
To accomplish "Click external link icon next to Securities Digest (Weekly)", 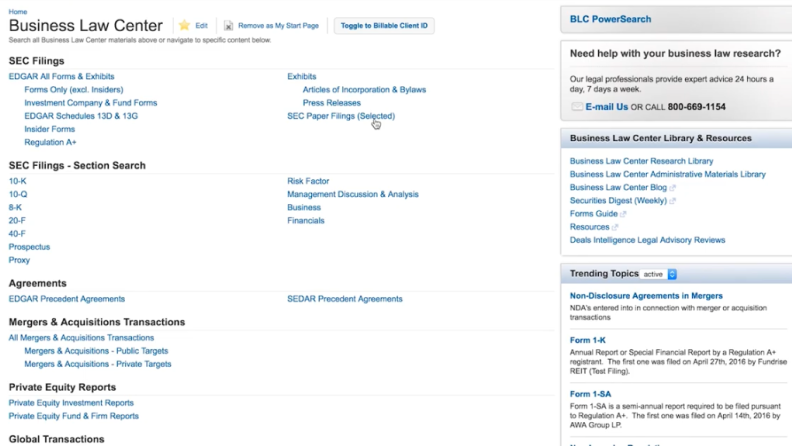I will 672,200.
